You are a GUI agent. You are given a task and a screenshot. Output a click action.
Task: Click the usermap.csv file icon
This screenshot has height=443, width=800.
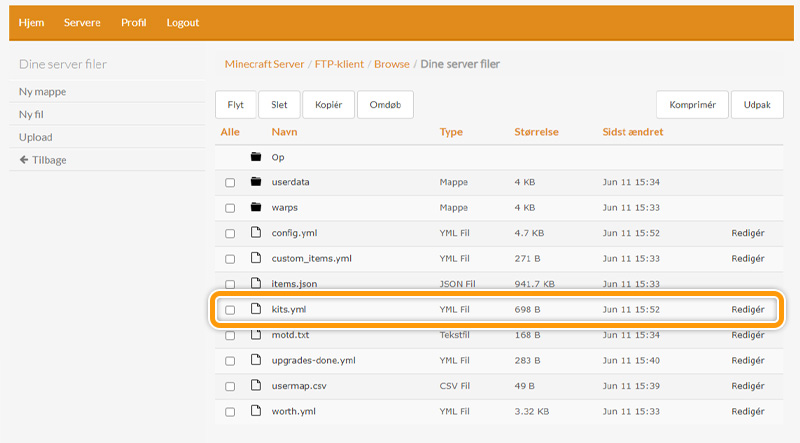coord(256,385)
